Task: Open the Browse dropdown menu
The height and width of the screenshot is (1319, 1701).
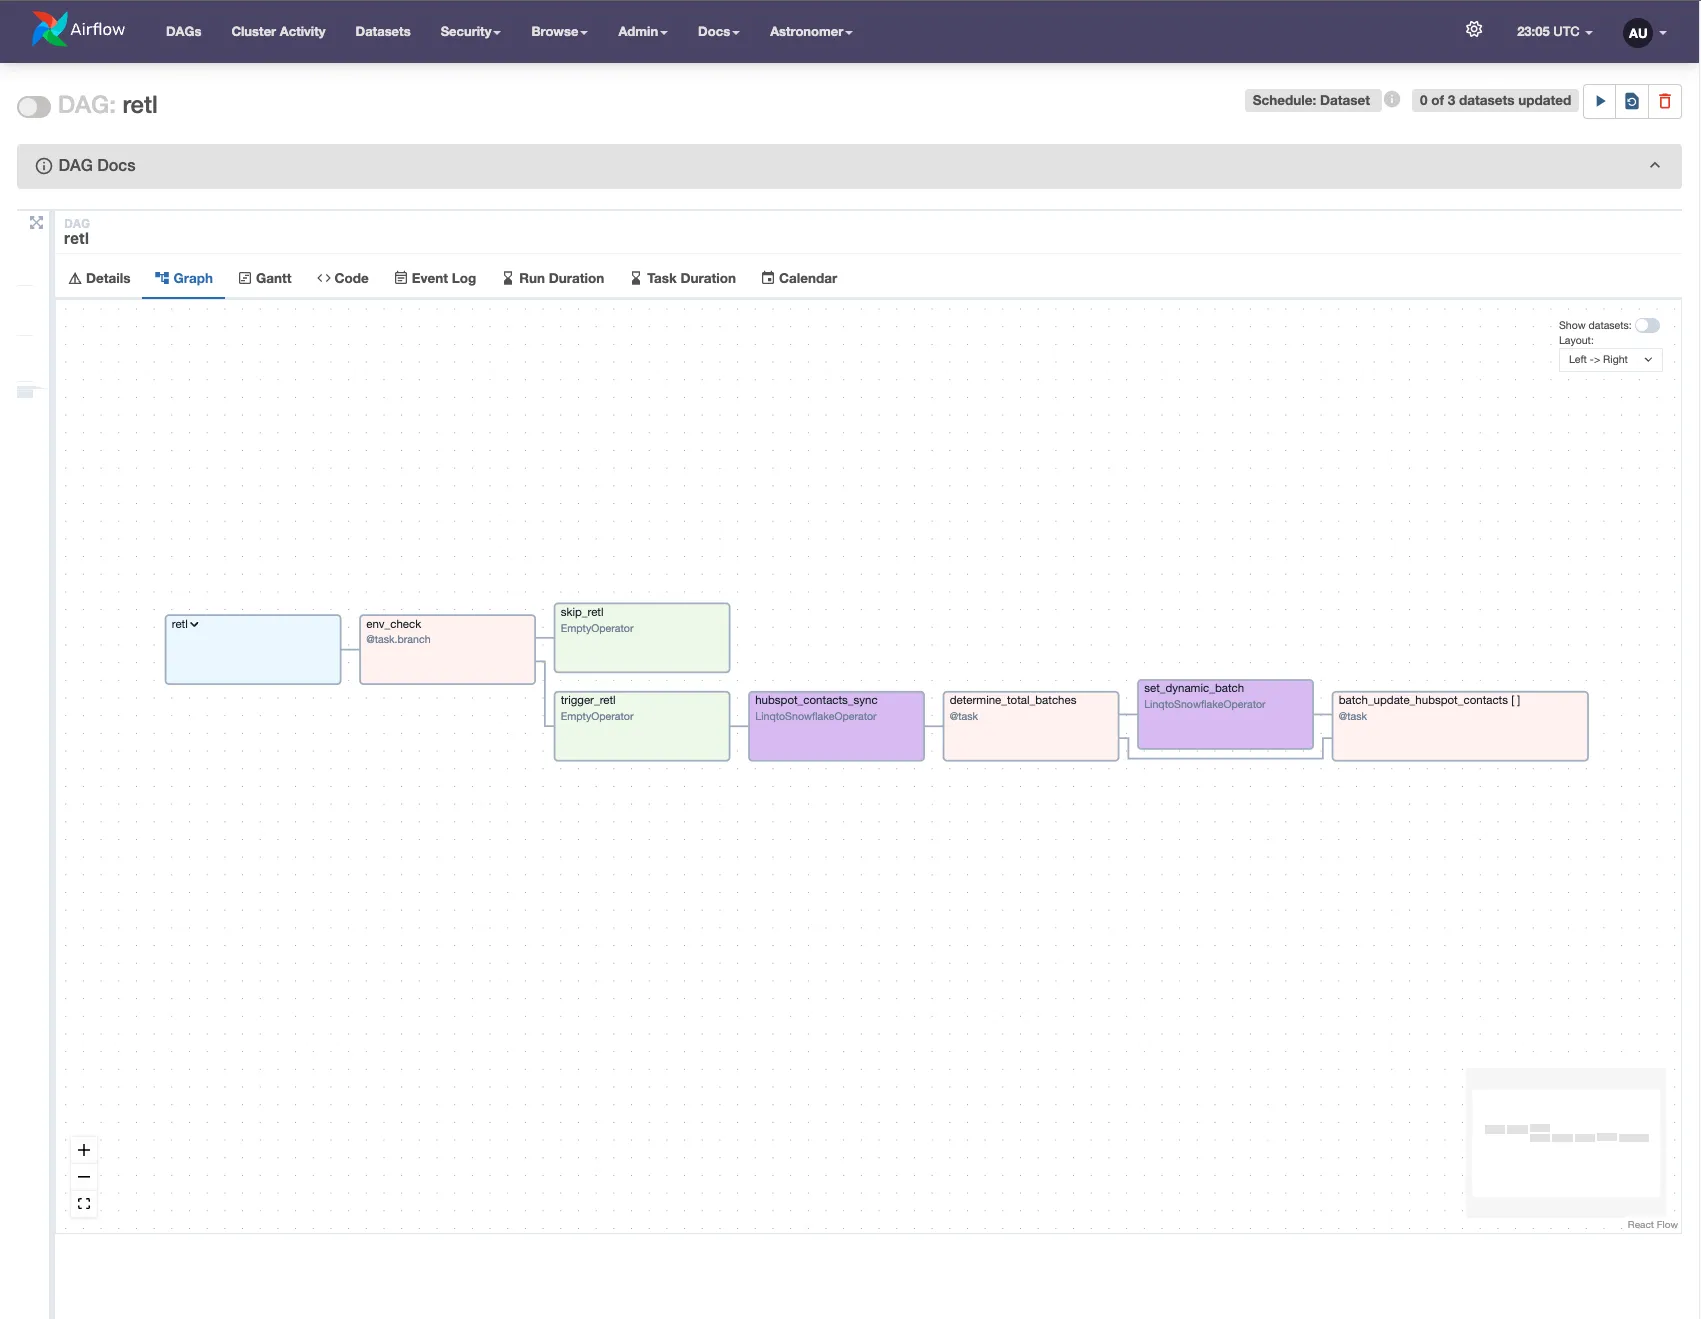Action: point(559,32)
